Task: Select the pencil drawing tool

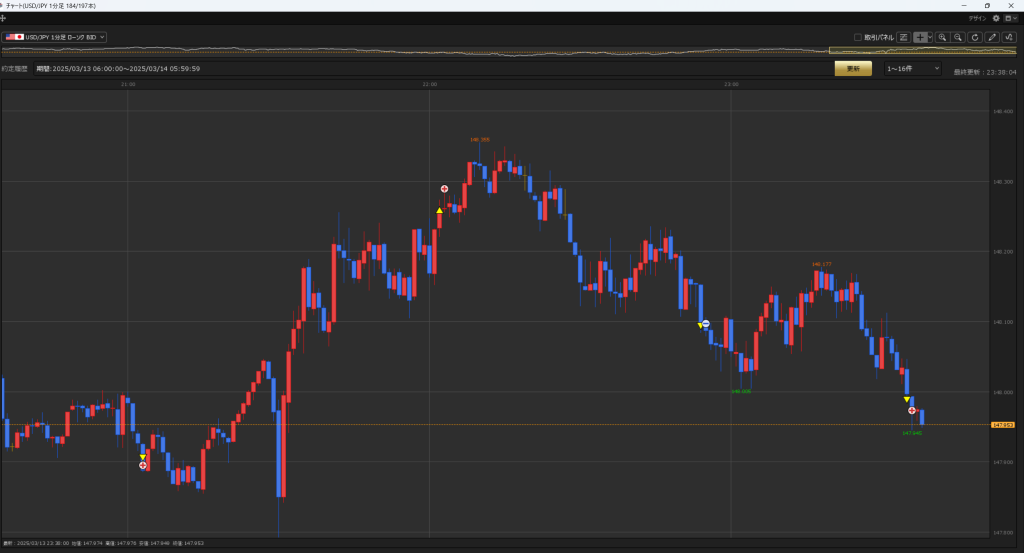Action: coord(992,37)
